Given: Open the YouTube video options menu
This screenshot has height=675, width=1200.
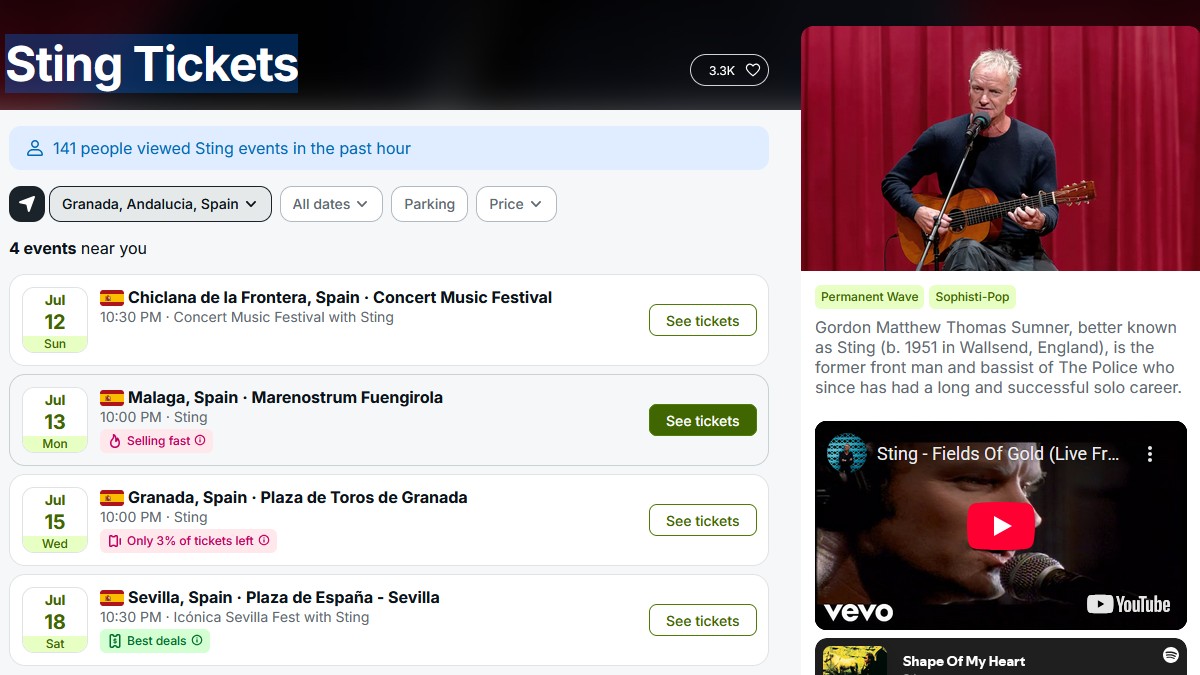Looking at the screenshot, I should 1150,454.
